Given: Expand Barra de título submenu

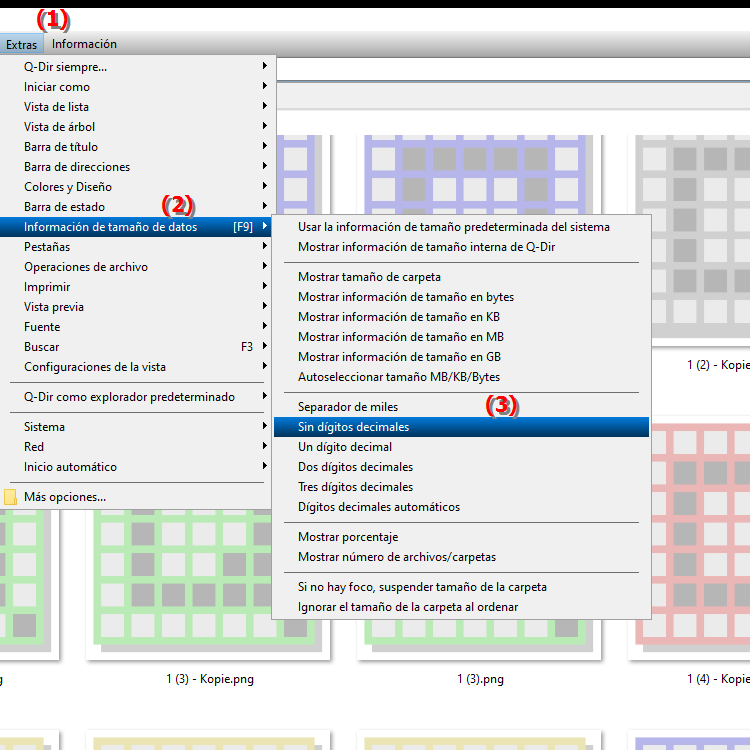Looking at the screenshot, I should coord(137,147).
